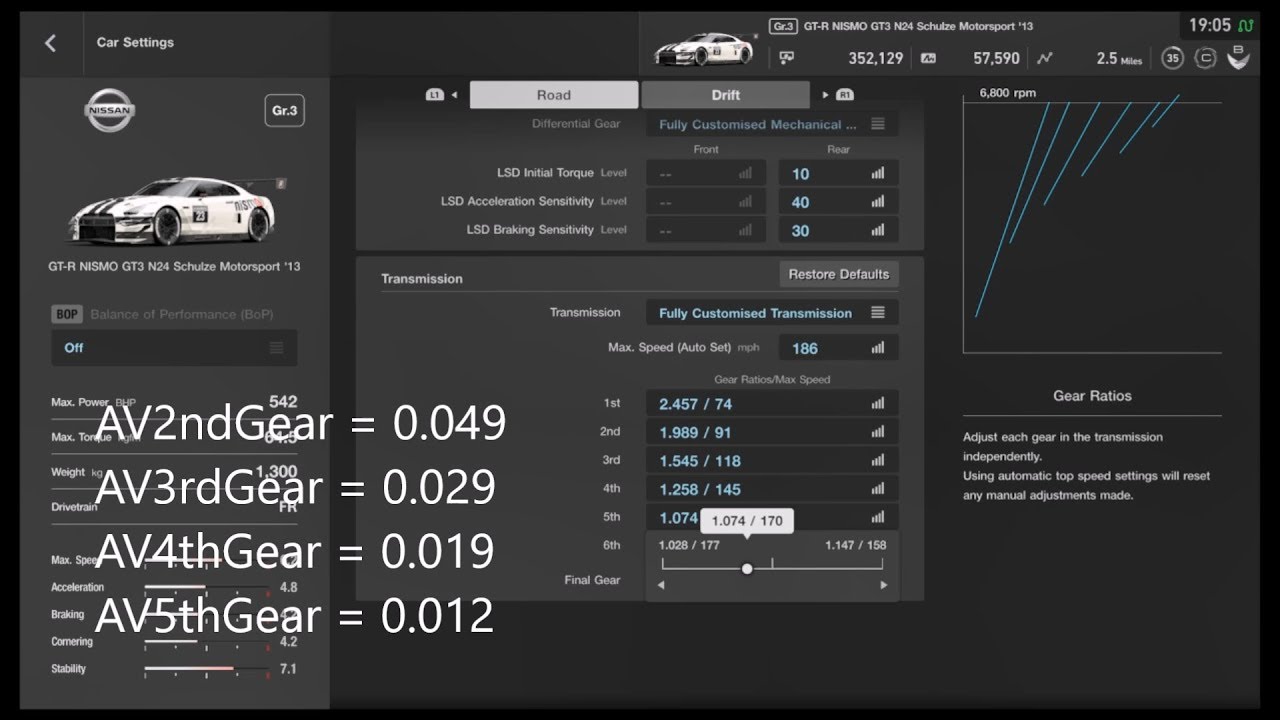Screen dimensions: 1280x720
Task: Click bars icon on rear Initial Torque field
Action: [878, 173]
